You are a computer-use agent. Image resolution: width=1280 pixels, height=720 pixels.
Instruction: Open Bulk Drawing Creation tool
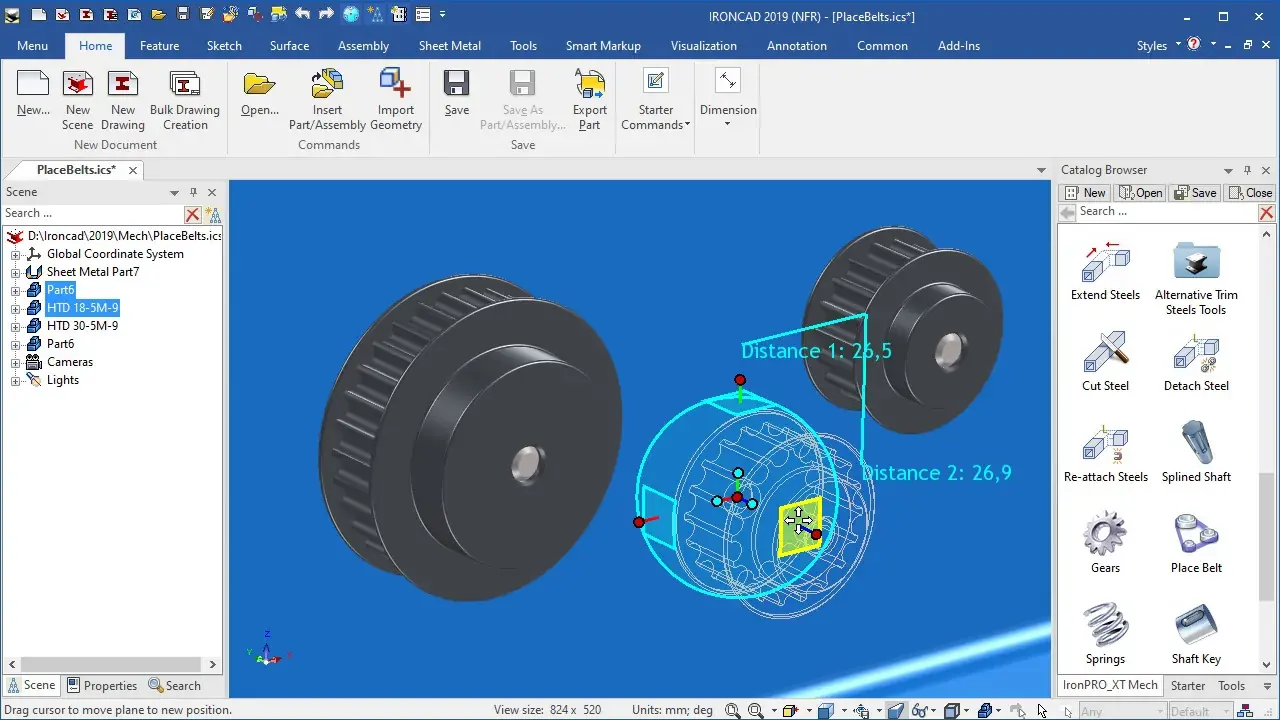(185, 100)
